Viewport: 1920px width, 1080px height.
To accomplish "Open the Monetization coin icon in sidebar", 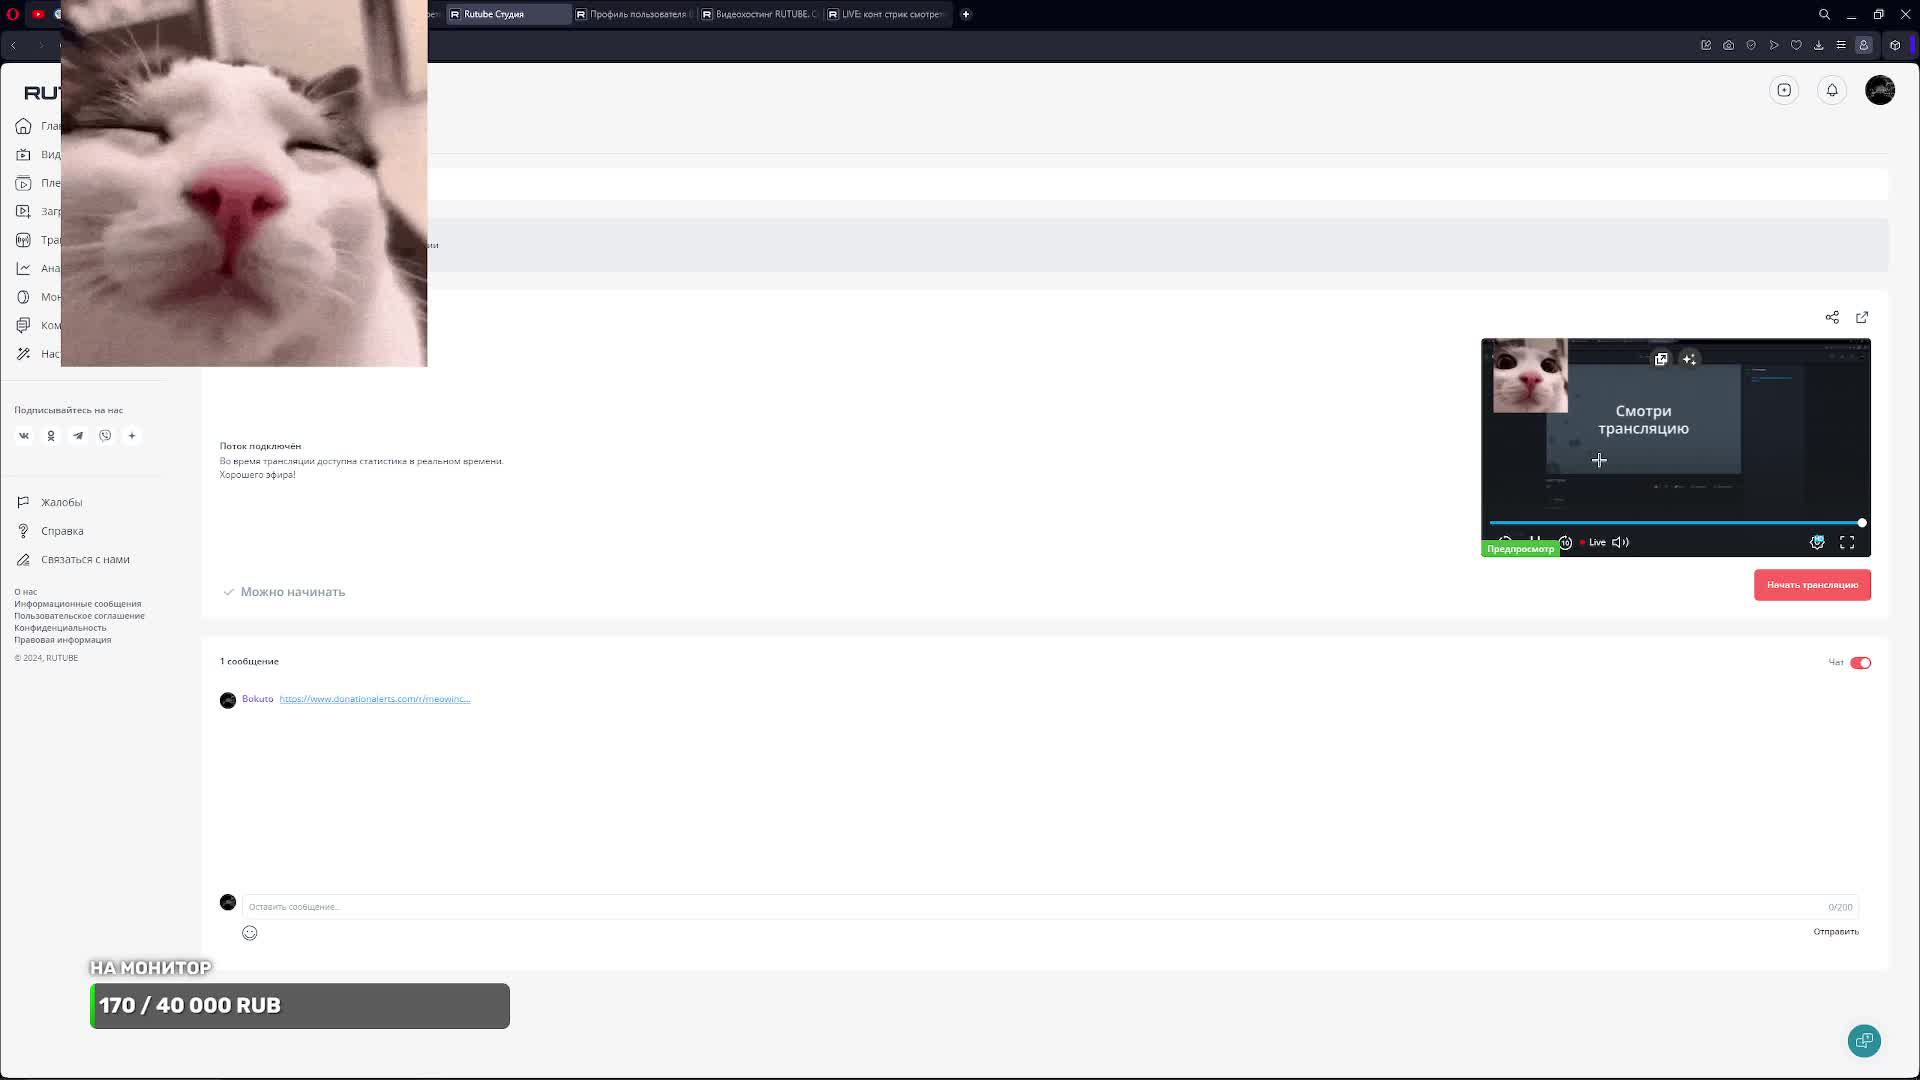I will (x=23, y=297).
